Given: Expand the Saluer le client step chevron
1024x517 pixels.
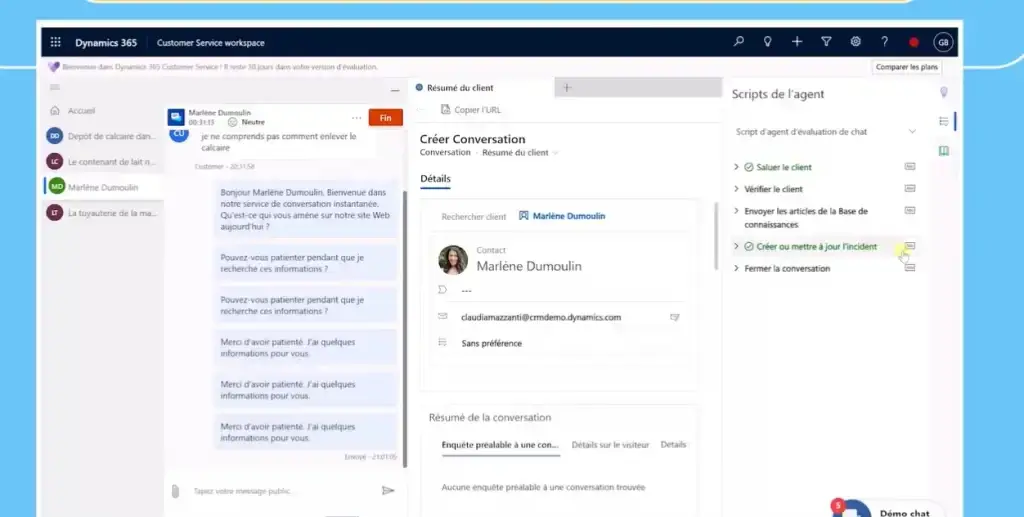Looking at the screenshot, I should click(x=736, y=167).
